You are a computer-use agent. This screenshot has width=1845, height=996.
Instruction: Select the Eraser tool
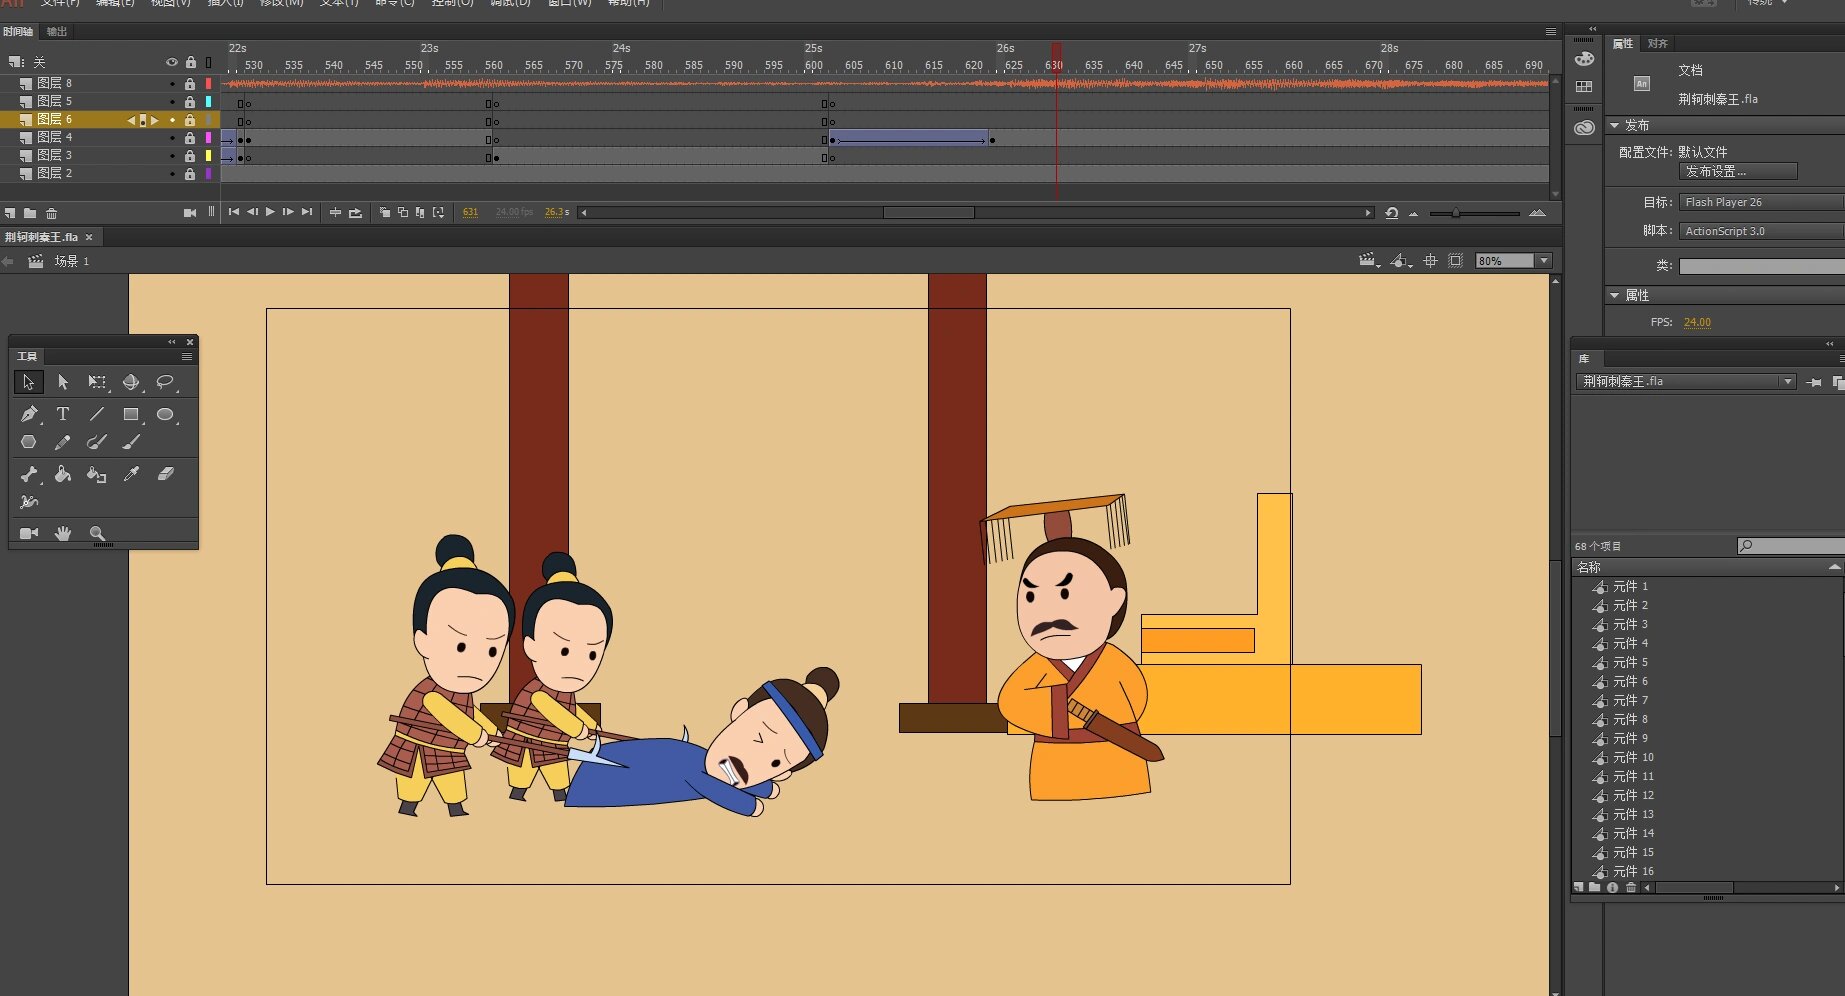point(165,474)
